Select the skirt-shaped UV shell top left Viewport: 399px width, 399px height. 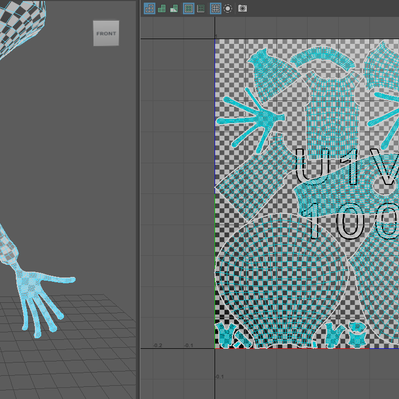pyautogui.click(x=272, y=75)
